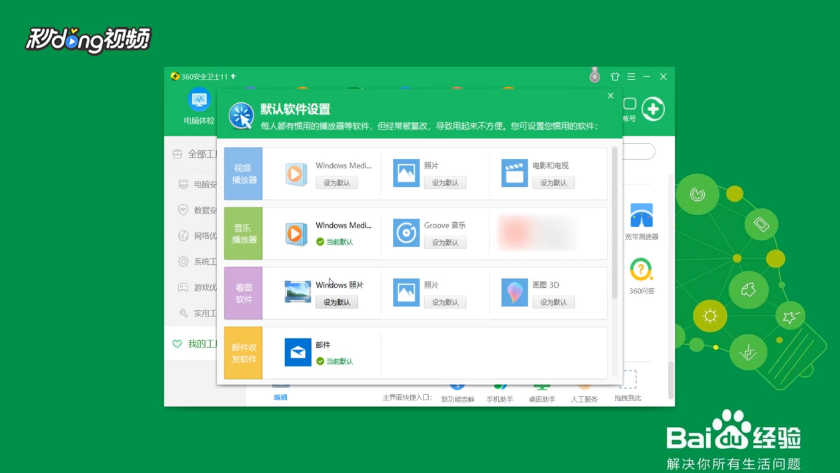The image size is (840, 473).
Task: Select 看图软件 category tile
Action: (244, 293)
